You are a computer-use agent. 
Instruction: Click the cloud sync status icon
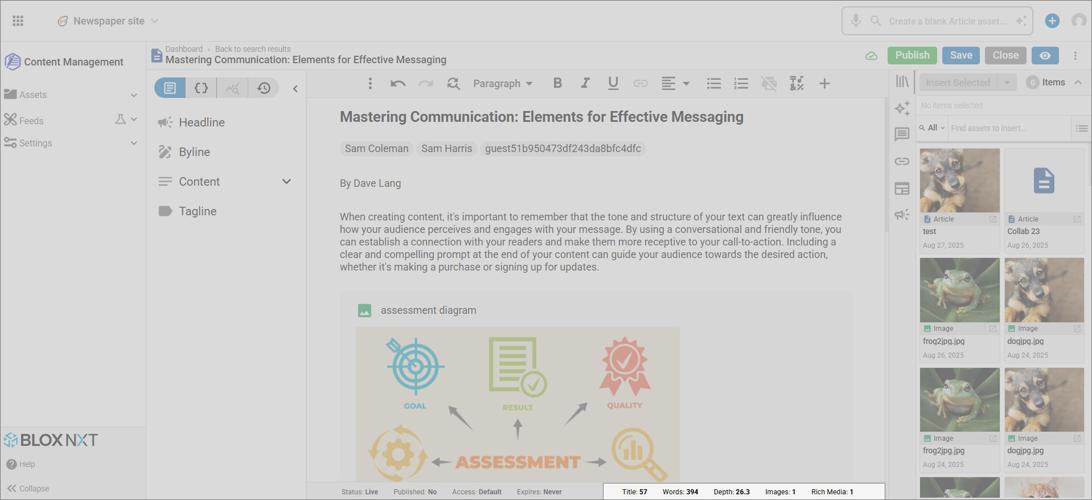[x=871, y=56]
